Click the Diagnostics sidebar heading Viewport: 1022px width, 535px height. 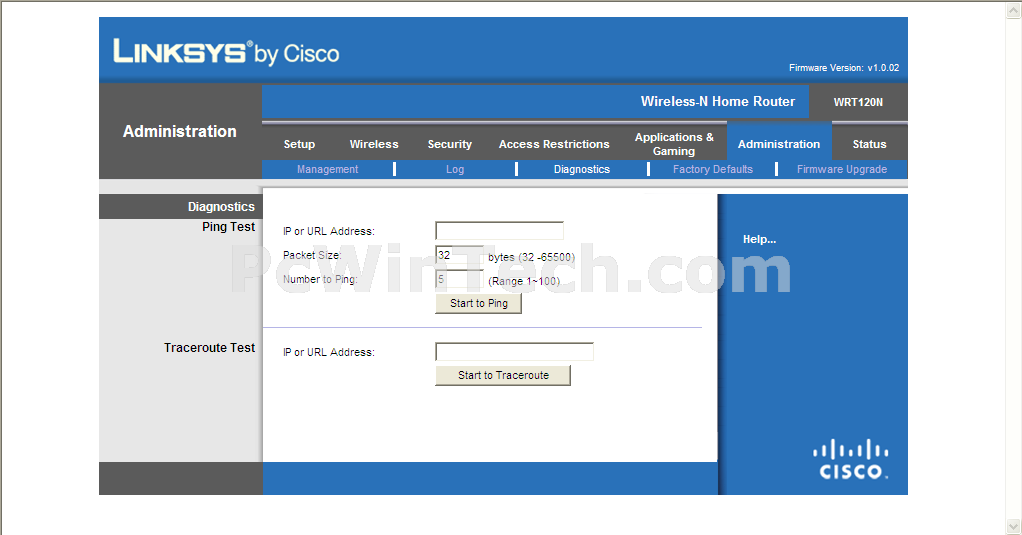(221, 207)
